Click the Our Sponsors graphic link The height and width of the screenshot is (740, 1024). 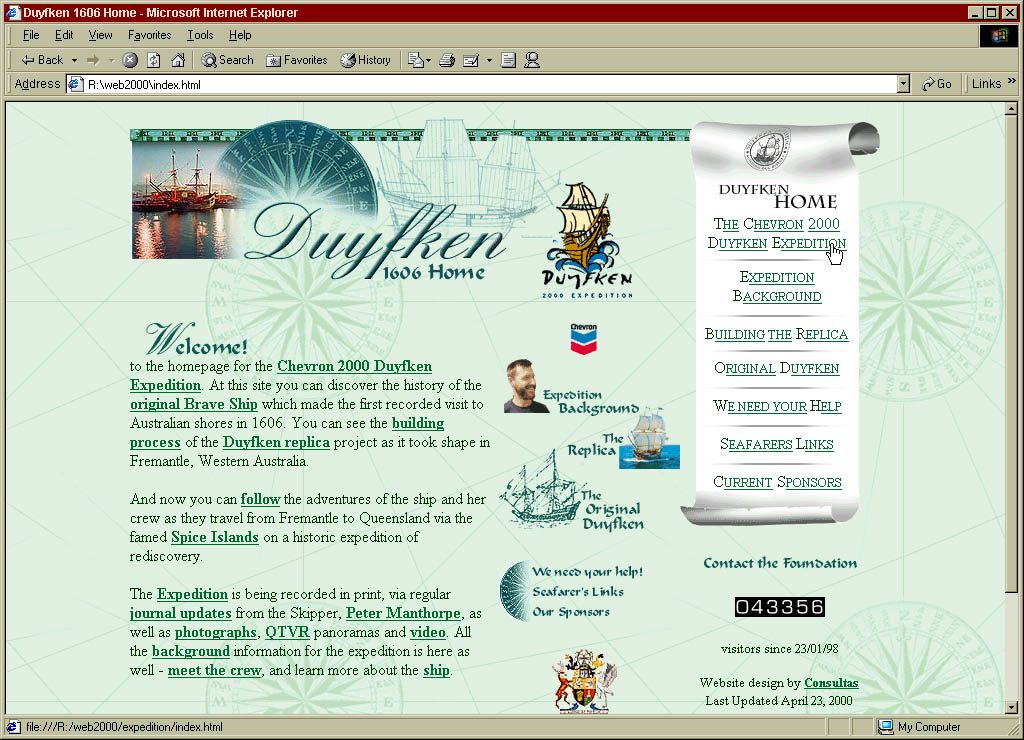571,612
